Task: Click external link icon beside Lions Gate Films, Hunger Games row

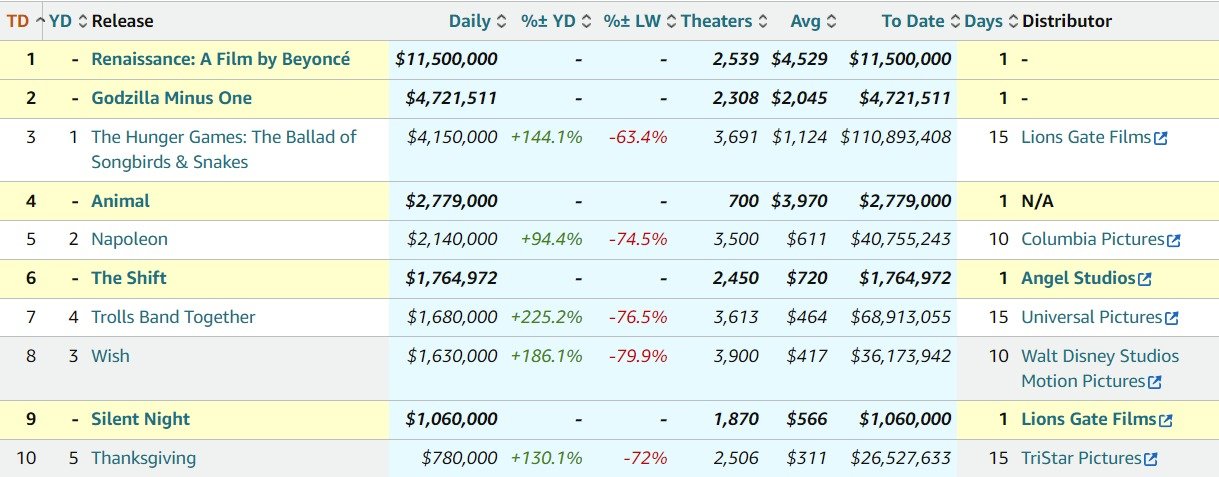Action: click(1160, 138)
